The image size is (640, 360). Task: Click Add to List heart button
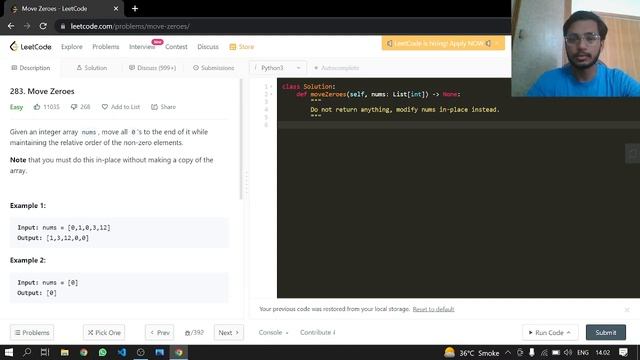point(121,107)
